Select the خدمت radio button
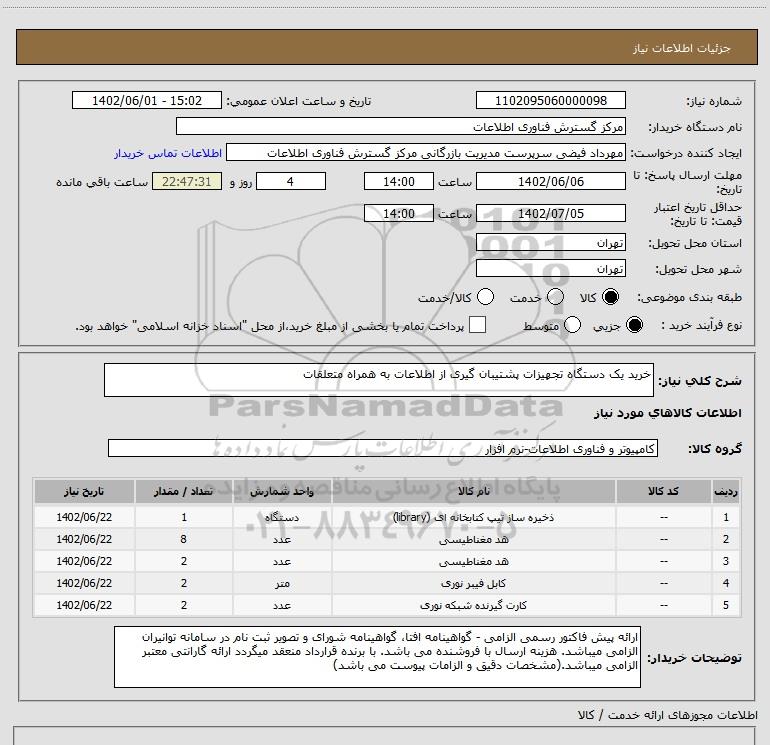Viewport: 770px width, 745px height. (555, 297)
